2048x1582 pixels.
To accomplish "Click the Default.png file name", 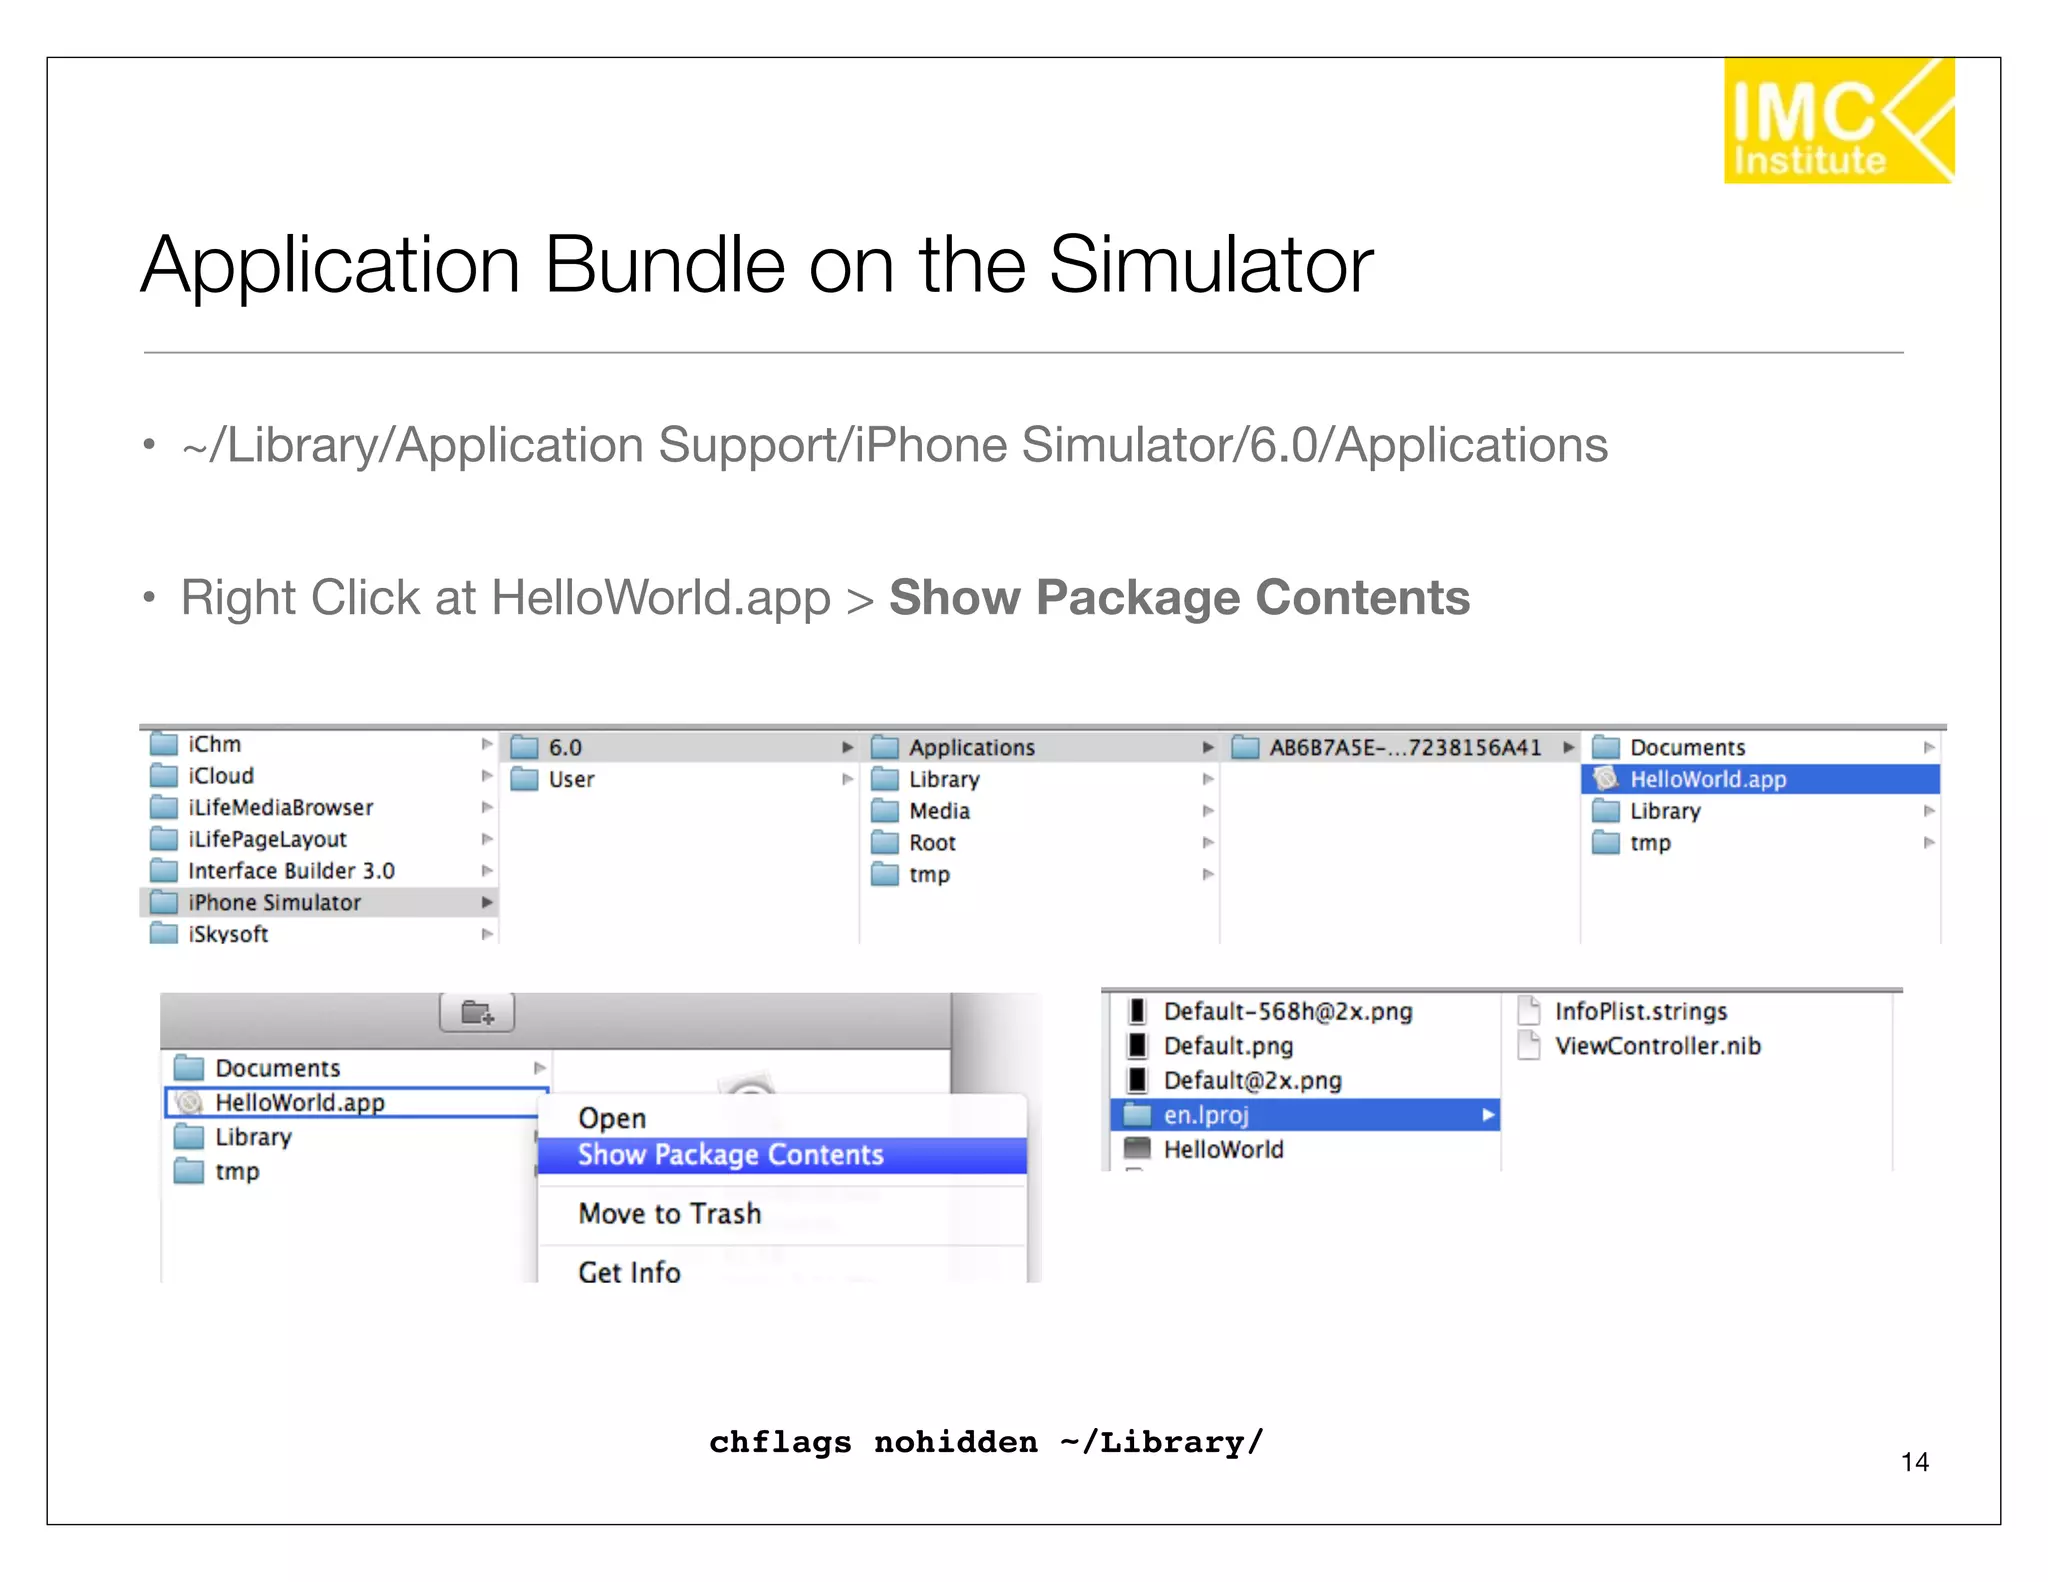I will [x=1228, y=1046].
